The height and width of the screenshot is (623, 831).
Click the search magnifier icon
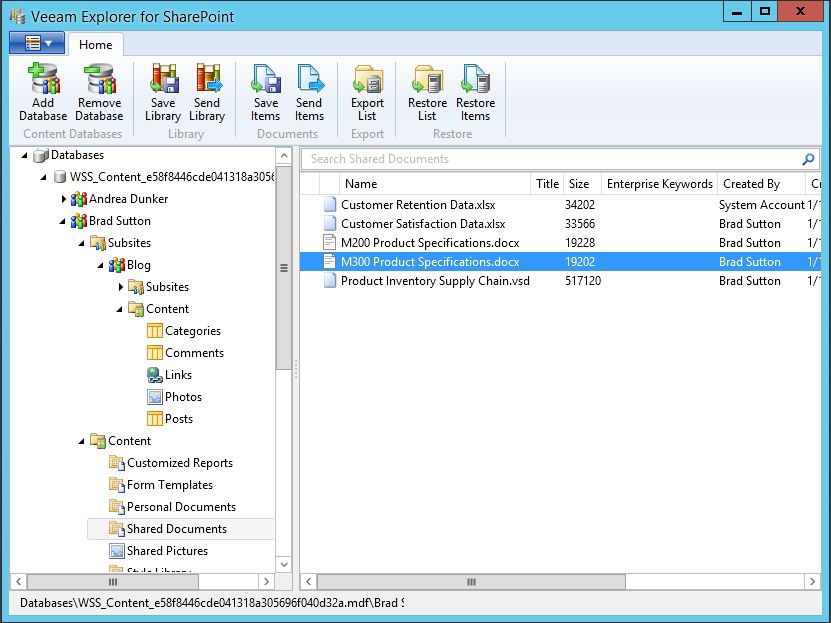808,159
